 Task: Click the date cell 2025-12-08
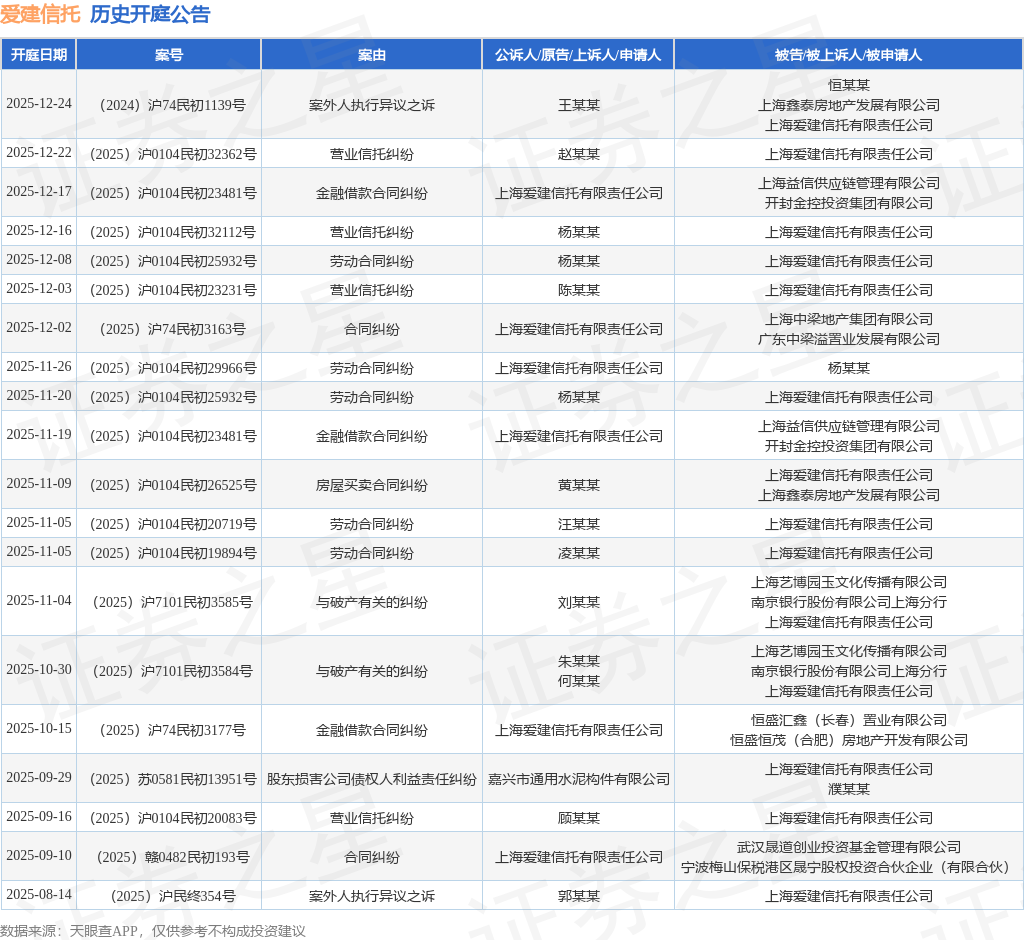(x=39, y=260)
